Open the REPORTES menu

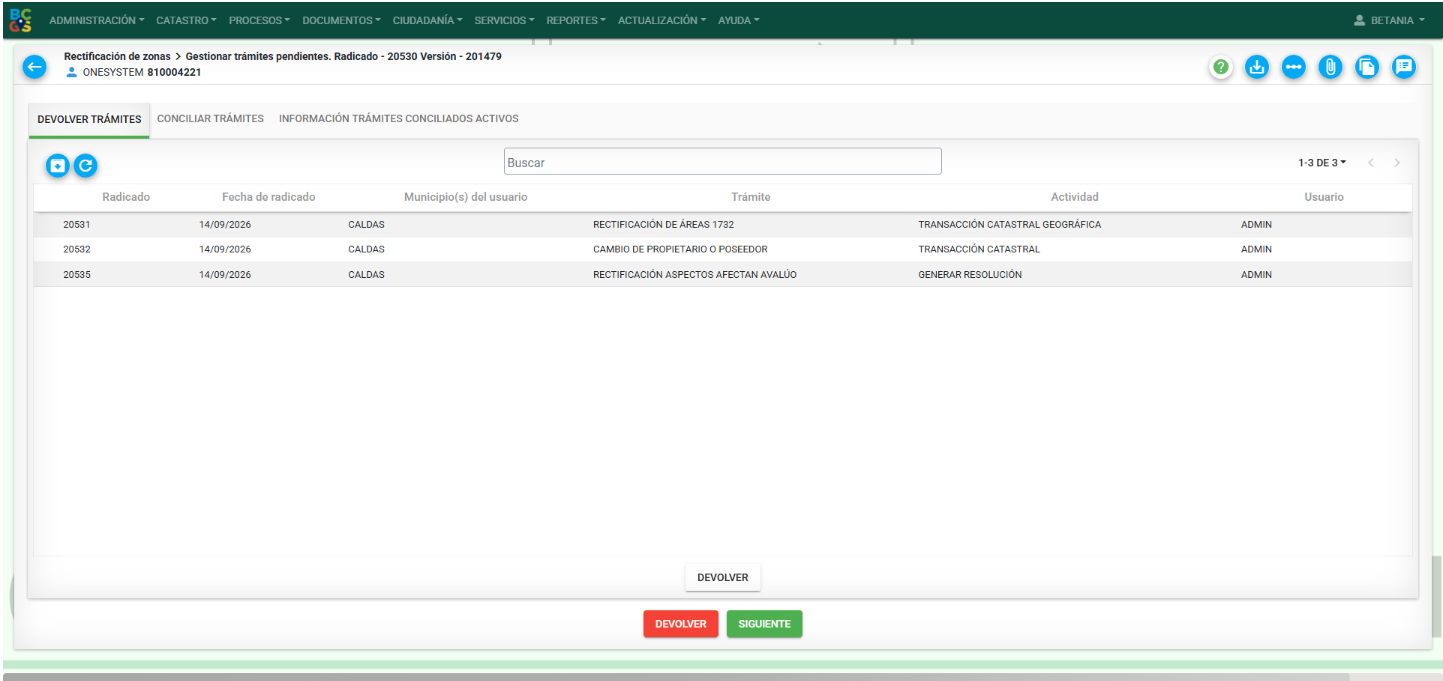[576, 20]
